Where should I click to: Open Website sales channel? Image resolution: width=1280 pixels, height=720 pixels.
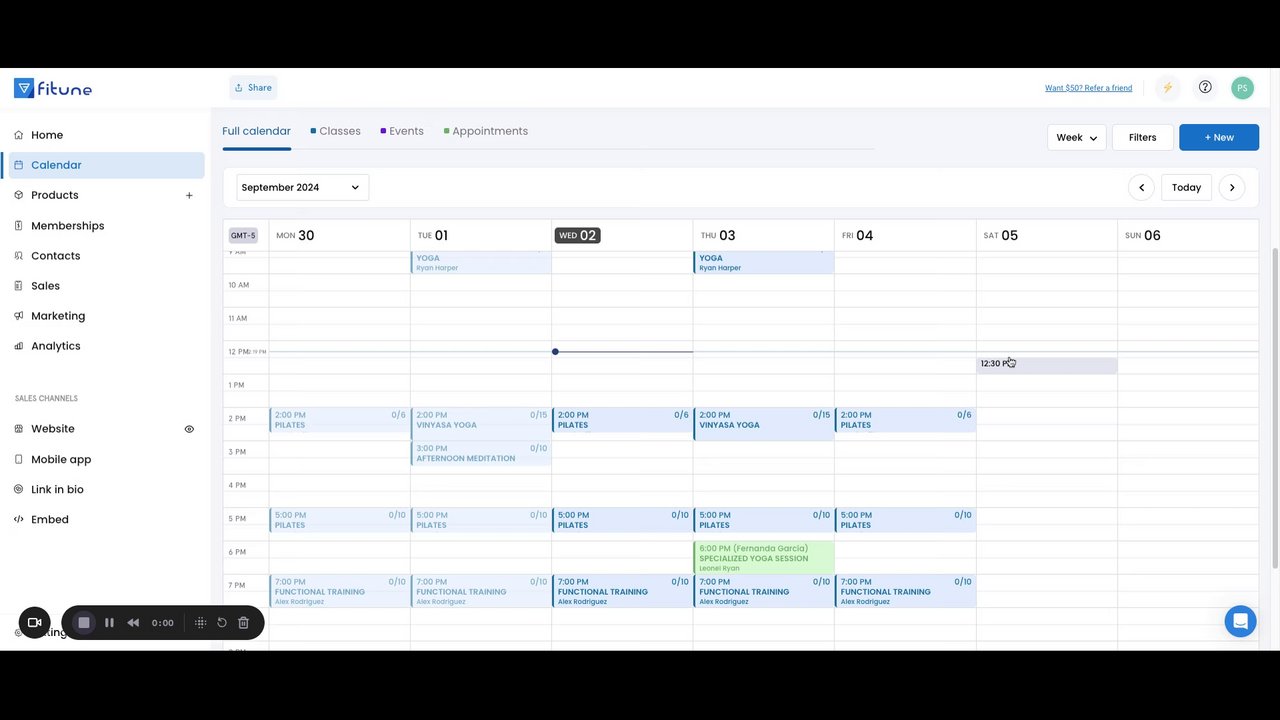[x=52, y=429]
